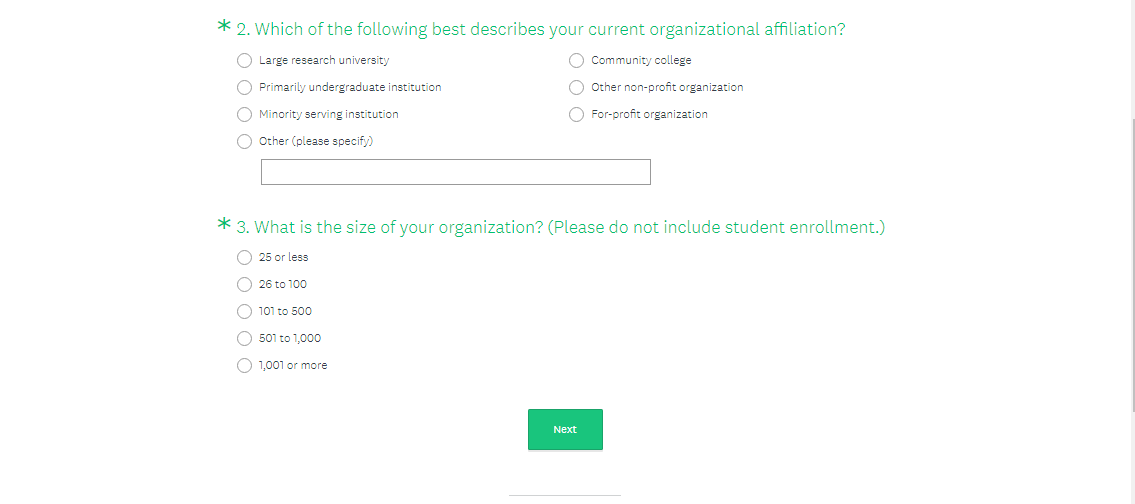Choose 'Primarily undergraduate institution' radio button
Screen dimensions: 1135x504
tap(245, 88)
